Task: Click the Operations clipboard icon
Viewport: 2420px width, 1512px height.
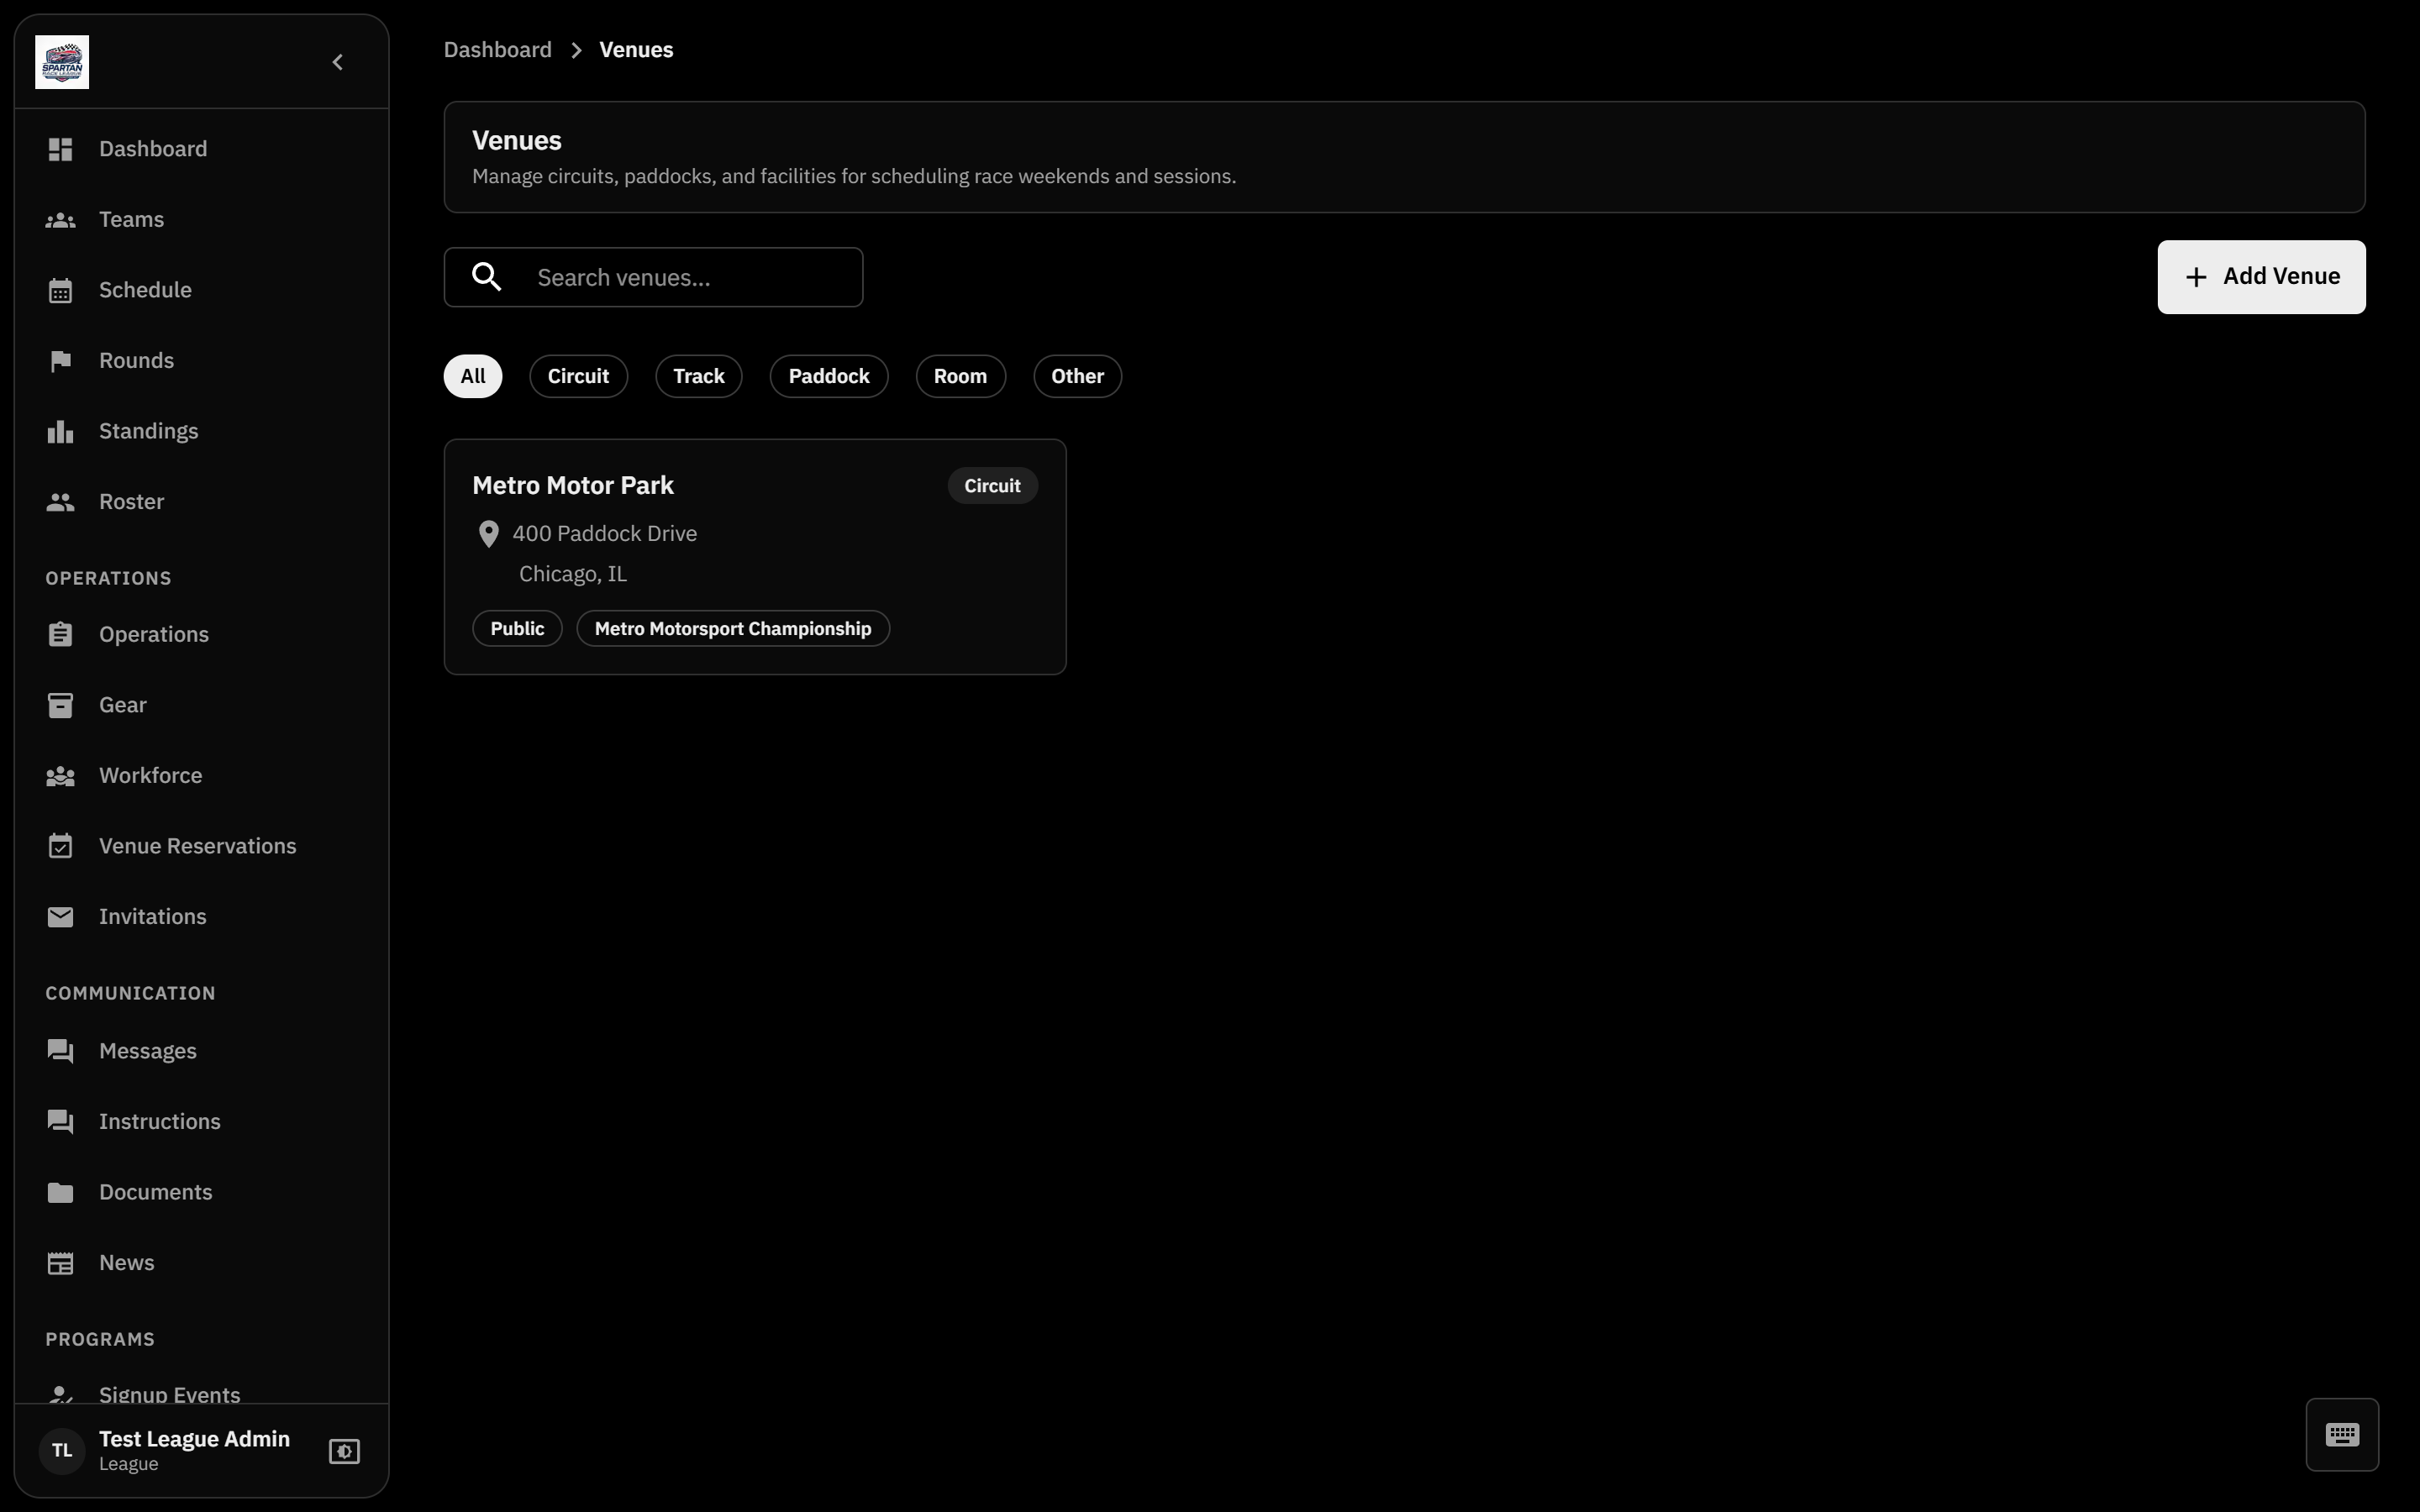Action: [60, 635]
